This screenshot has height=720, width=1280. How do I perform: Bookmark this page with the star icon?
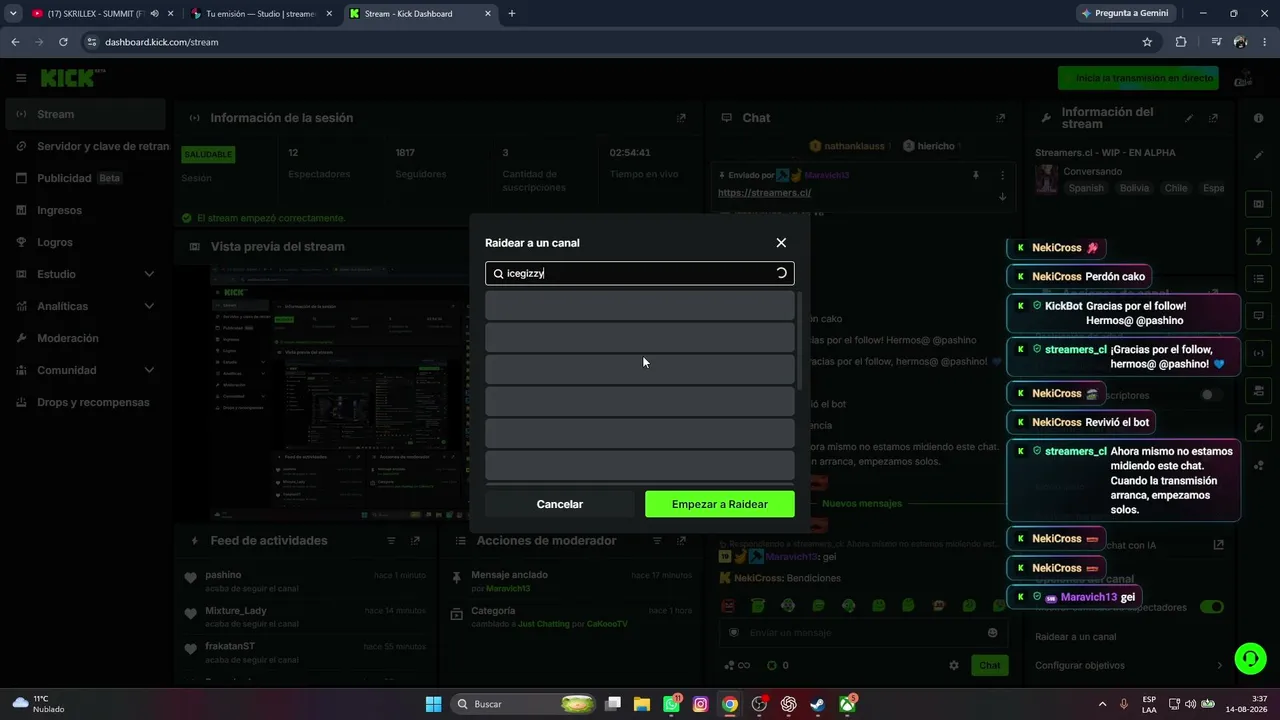(x=1147, y=42)
